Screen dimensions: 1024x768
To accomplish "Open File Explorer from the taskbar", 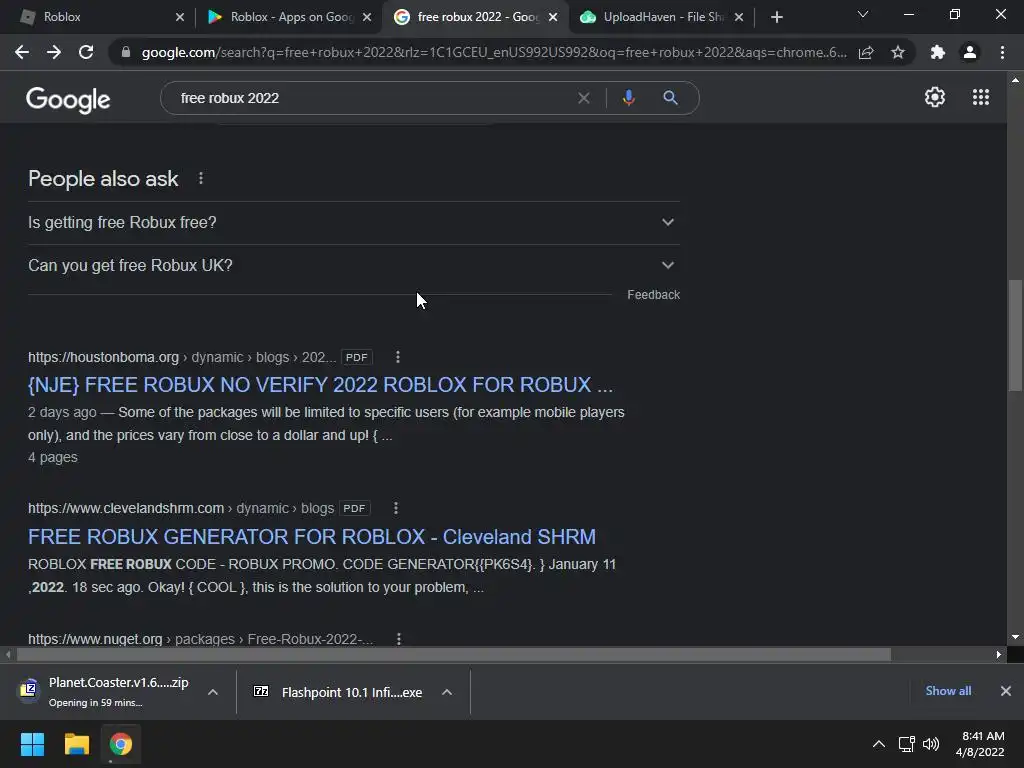I will click(x=76, y=744).
